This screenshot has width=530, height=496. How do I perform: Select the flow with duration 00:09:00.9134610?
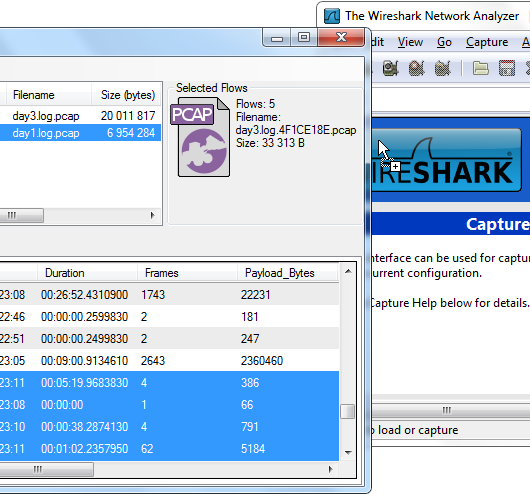pyautogui.click(x=169, y=360)
